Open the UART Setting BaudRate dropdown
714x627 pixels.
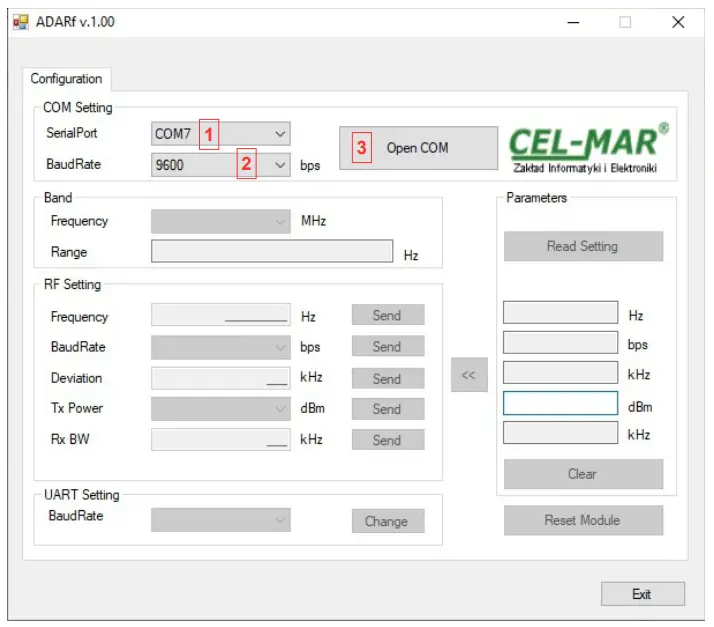220,520
